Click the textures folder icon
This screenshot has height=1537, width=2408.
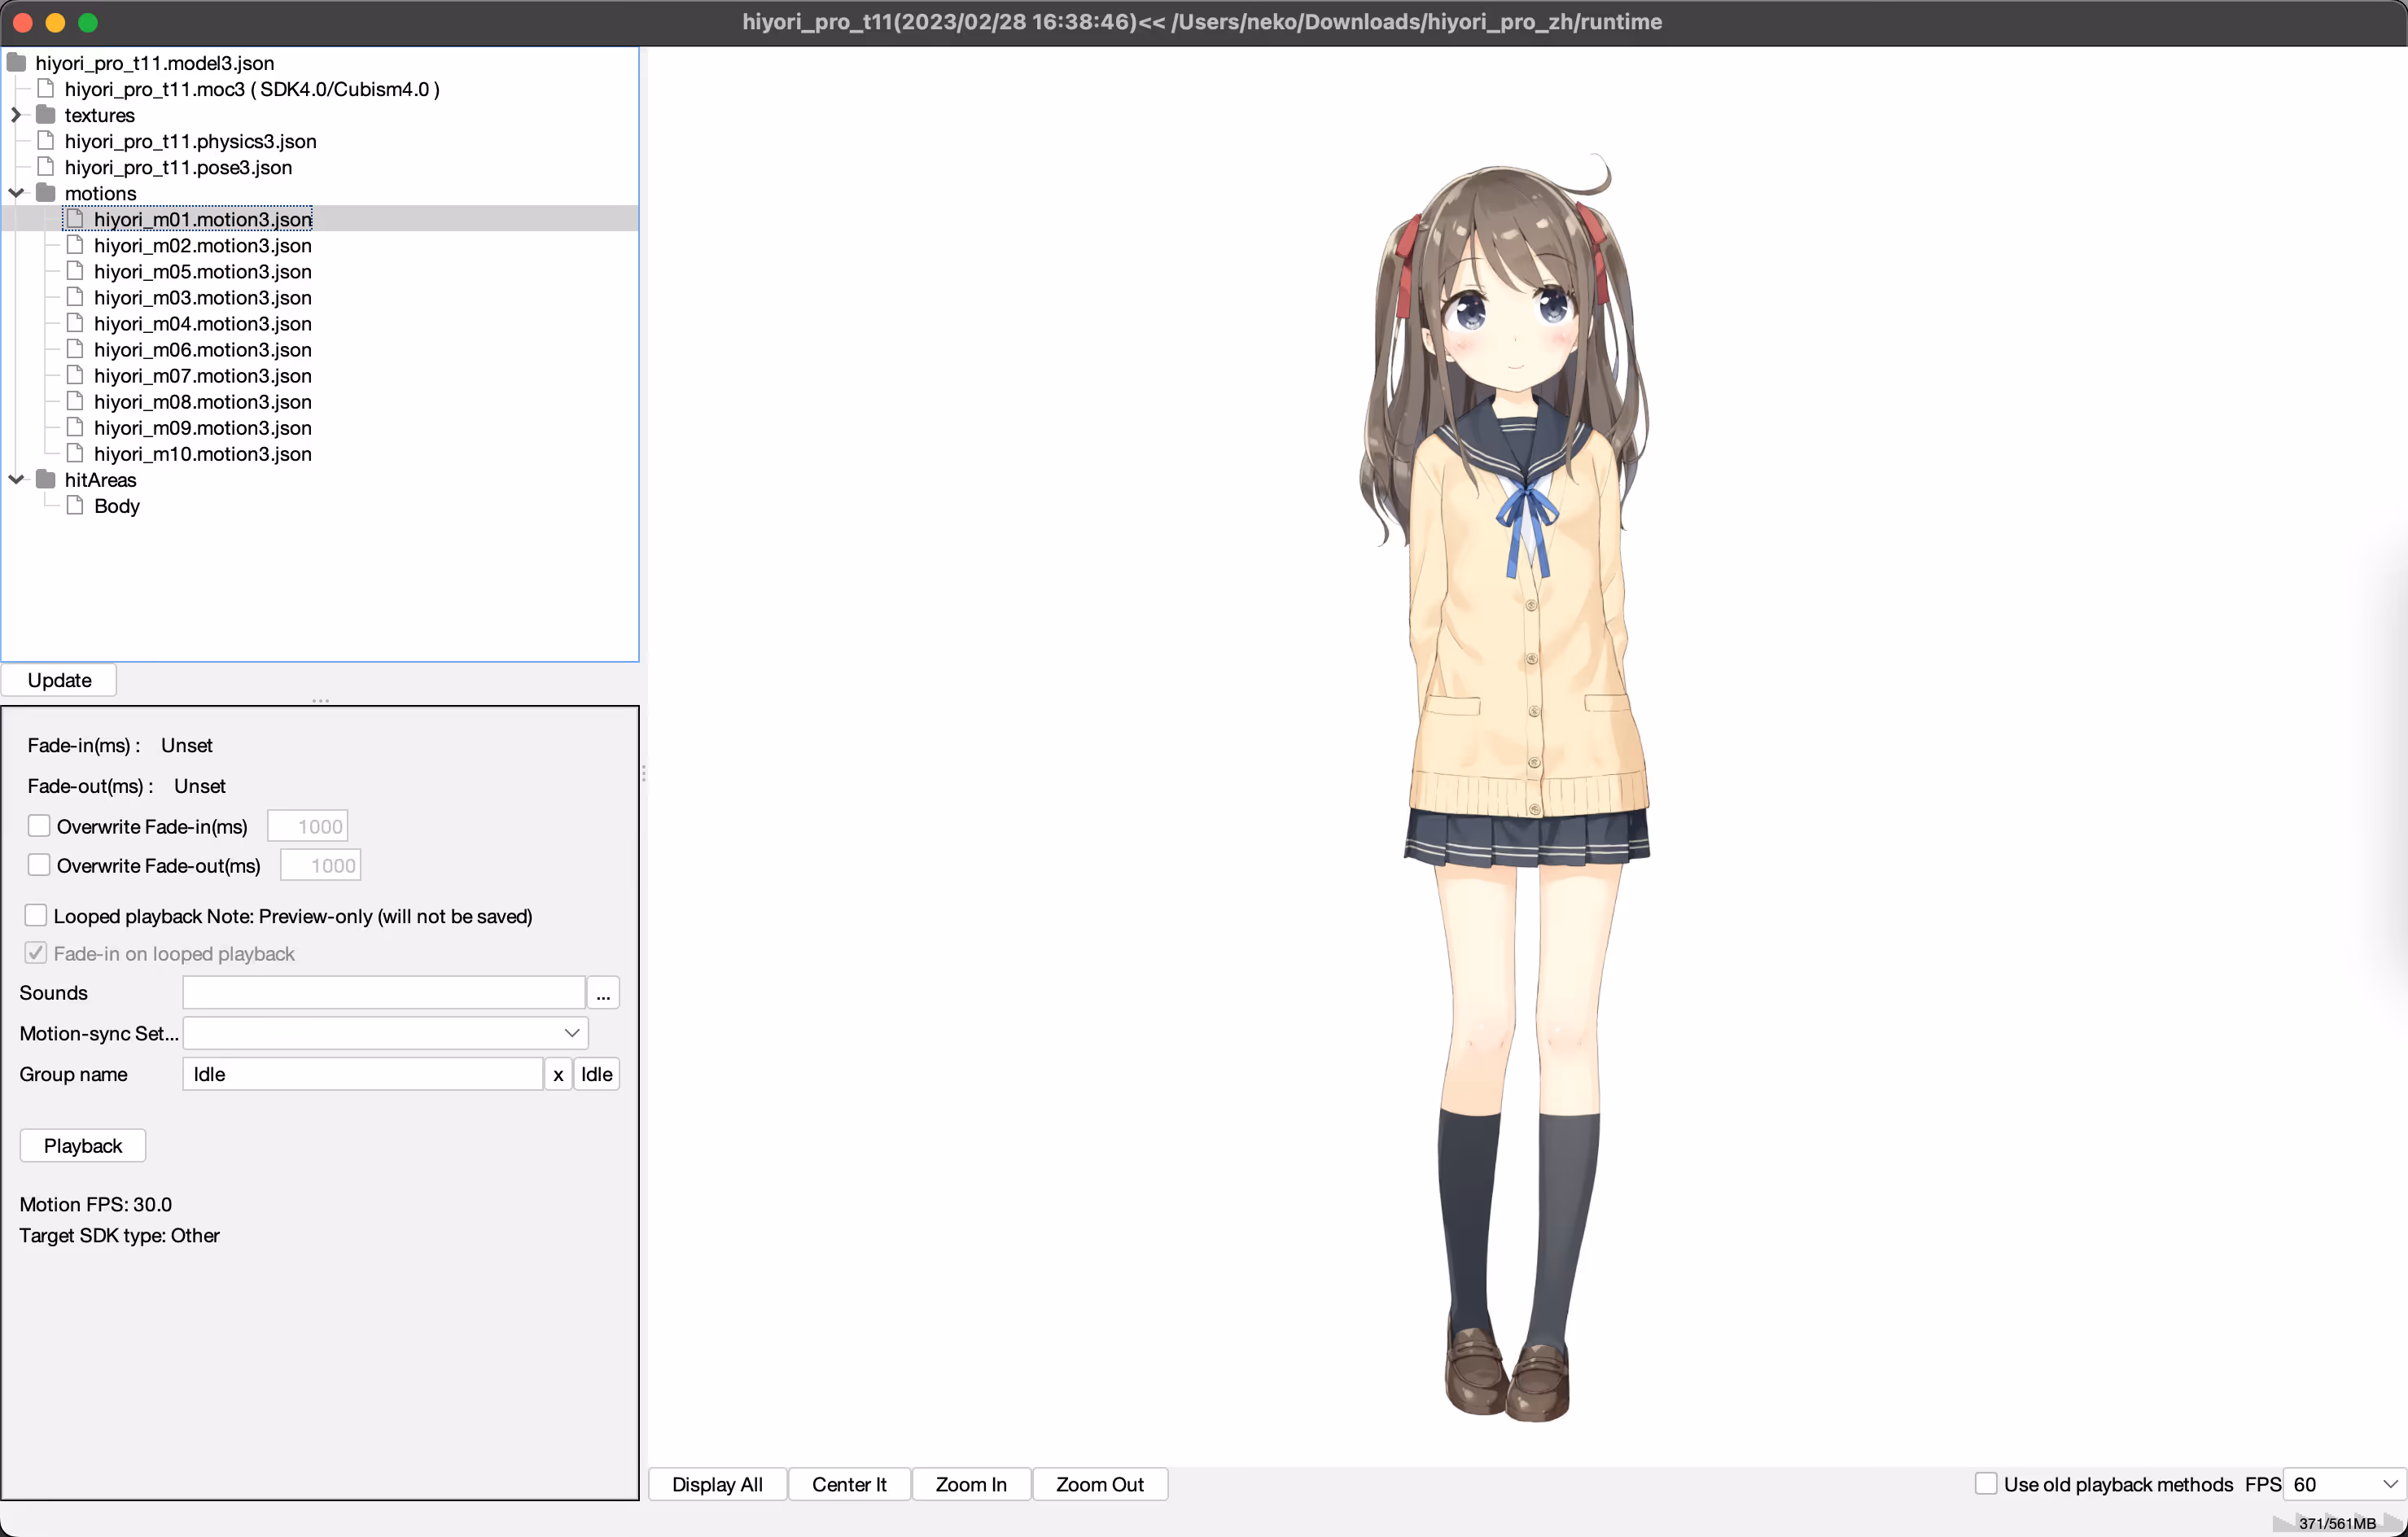click(x=45, y=115)
